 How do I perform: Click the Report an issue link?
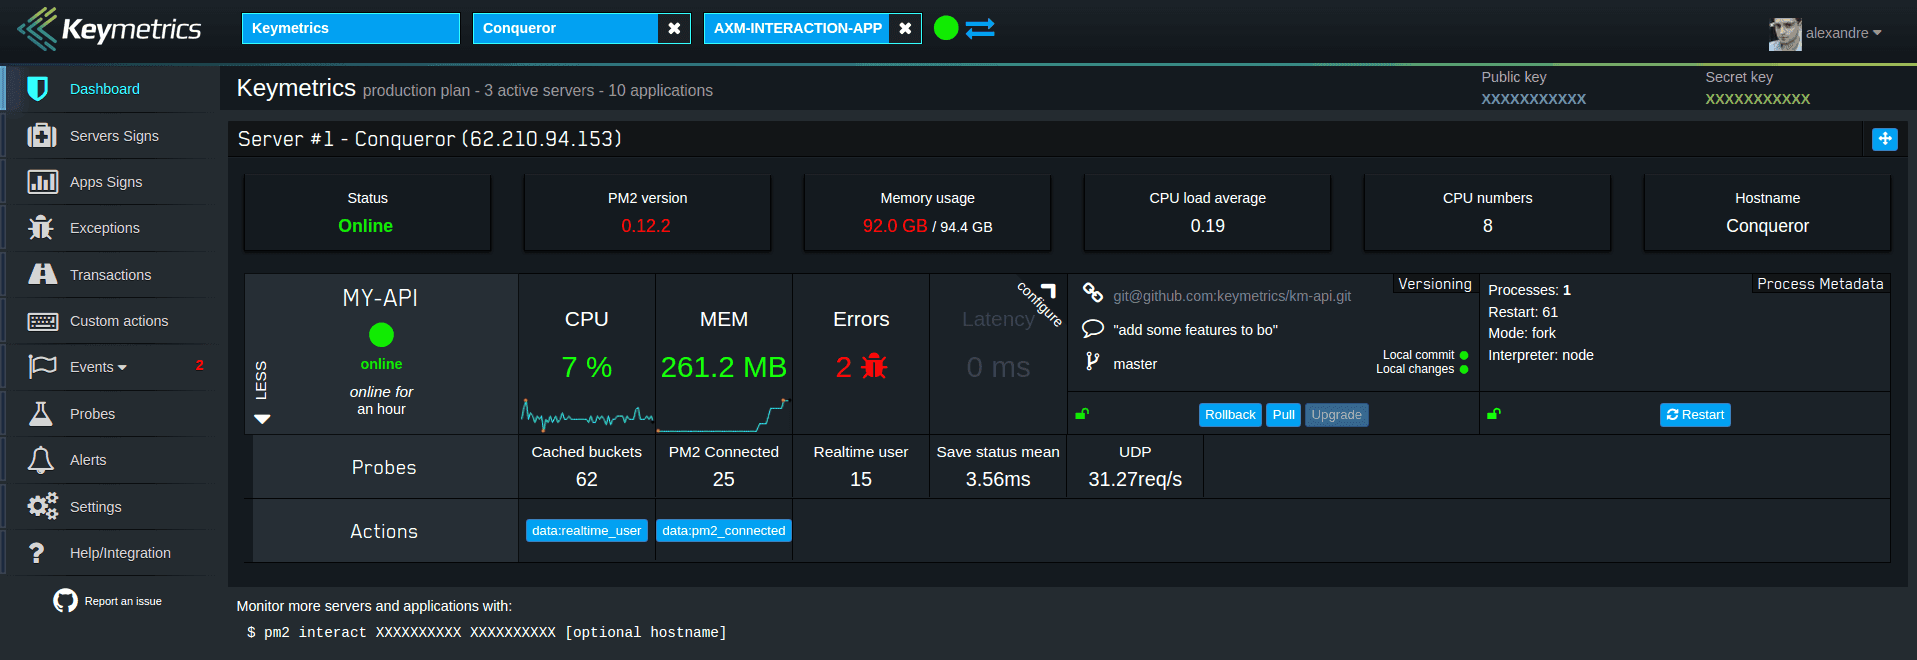tap(123, 601)
